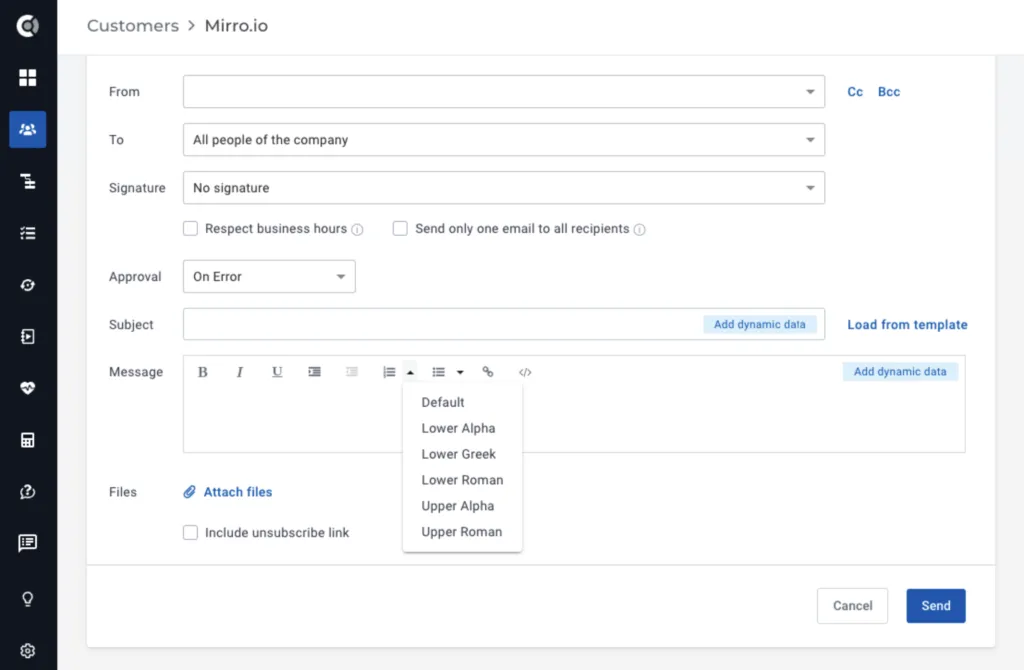This screenshot has height=670, width=1024.
Task: Open the code view icon in toolbar
Action: coord(525,372)
